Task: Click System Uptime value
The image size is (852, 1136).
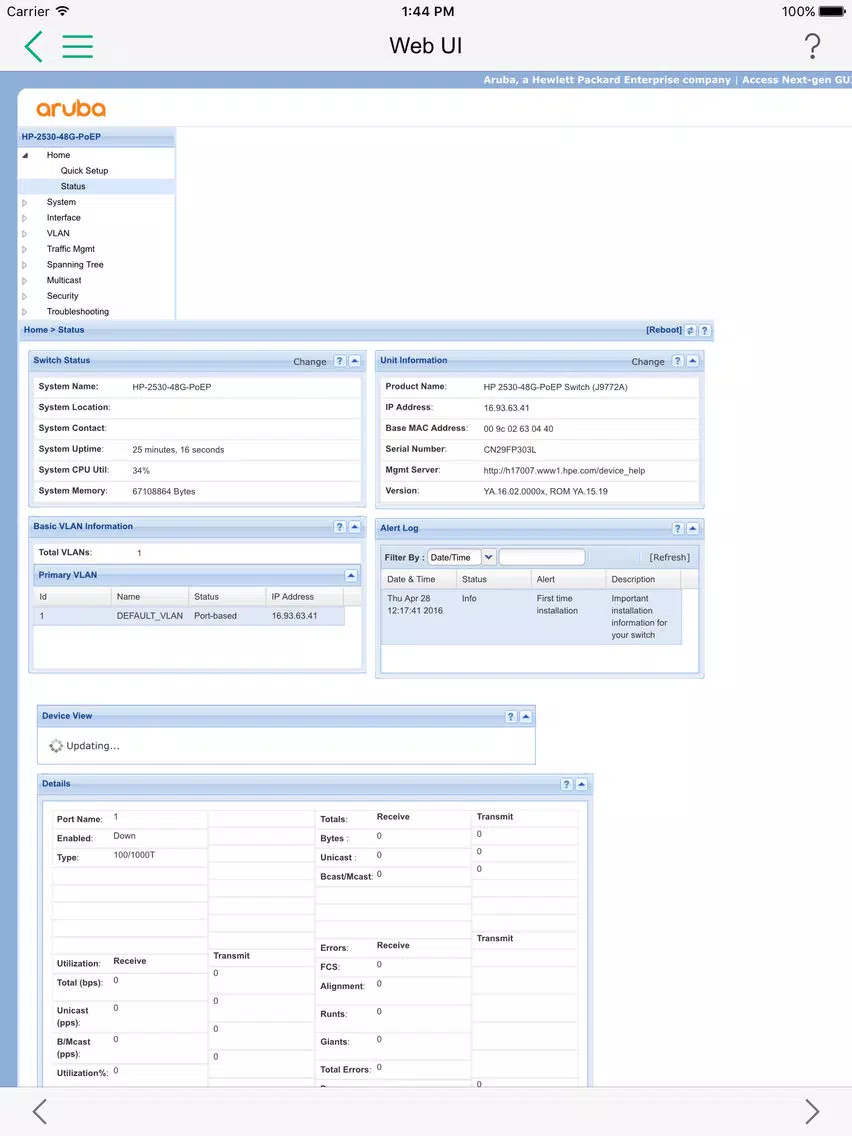Action: pyautogui.click(x=178, y=450)
